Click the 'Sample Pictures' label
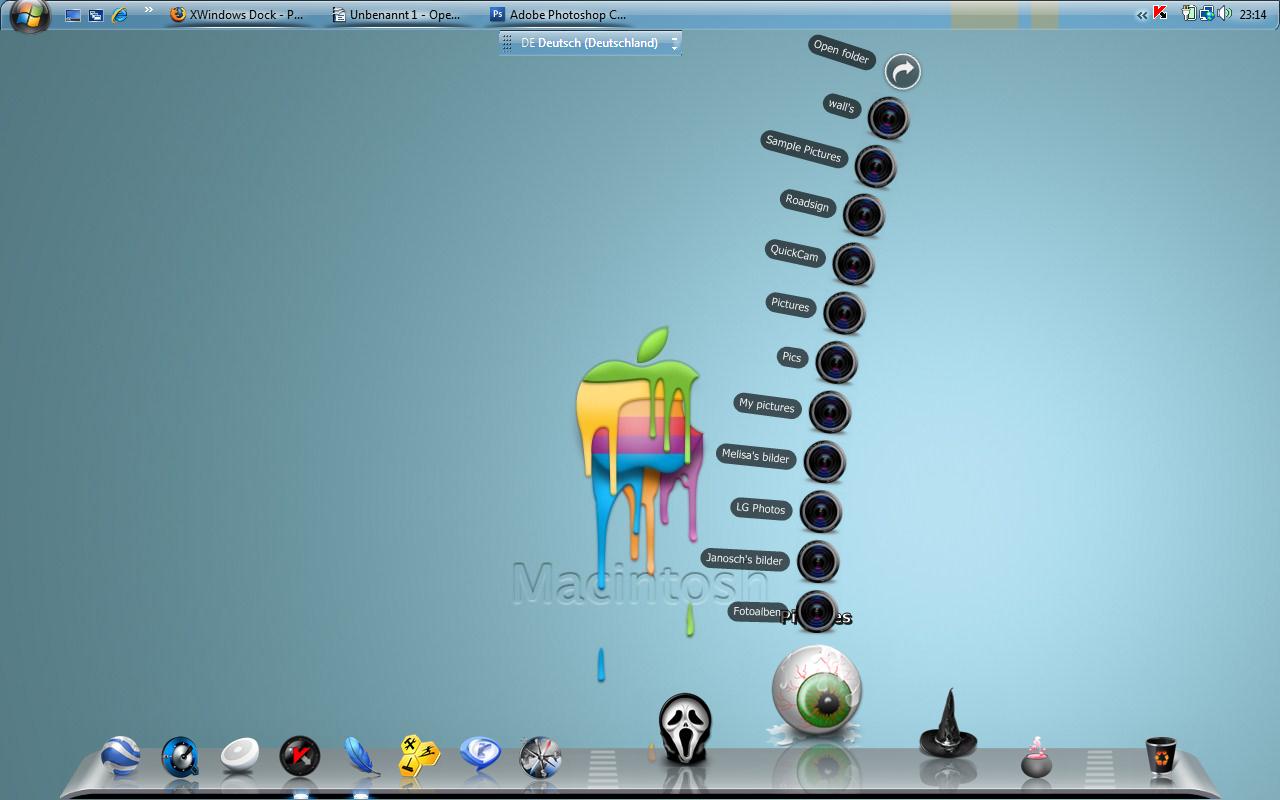1280x800 pixels. (804, 149)
